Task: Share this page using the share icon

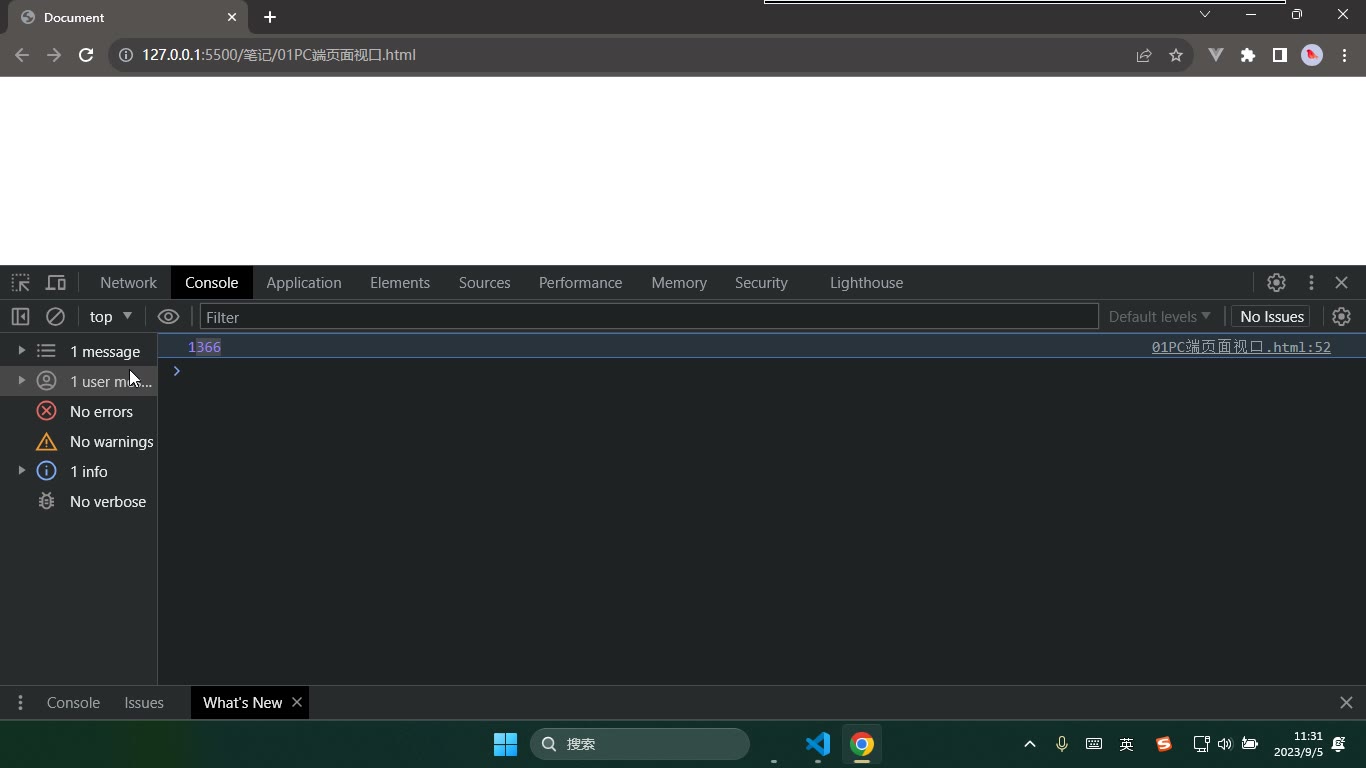Action: [x=1144, y=55]
